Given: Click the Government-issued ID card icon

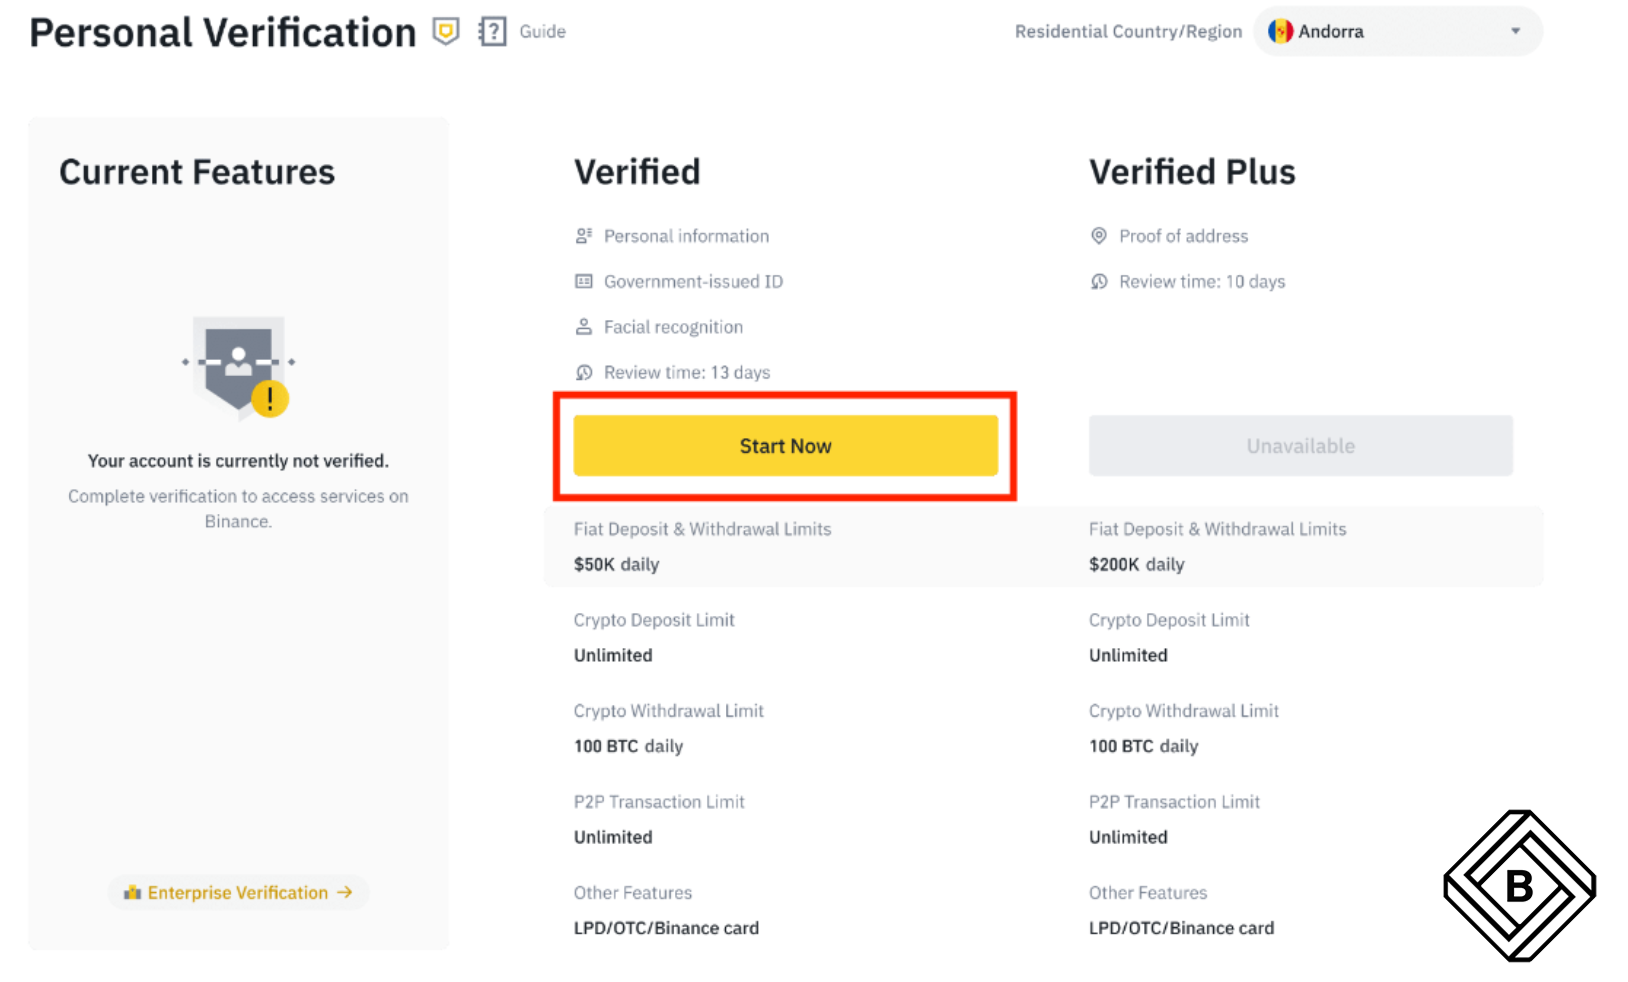Looking at the screenshot, I should point(584,282).
